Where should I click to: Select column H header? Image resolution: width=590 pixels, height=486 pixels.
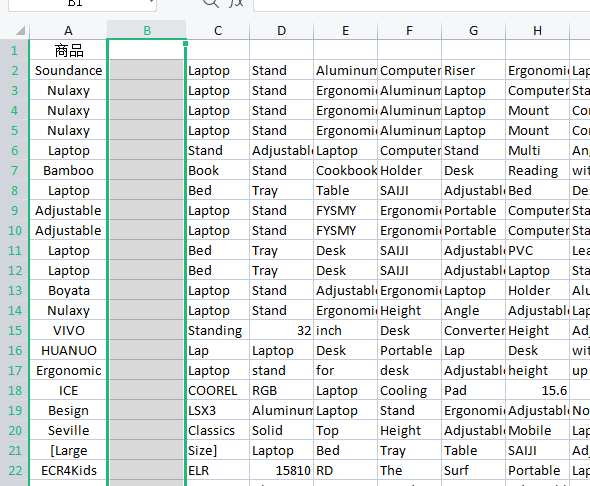point(537,30)
